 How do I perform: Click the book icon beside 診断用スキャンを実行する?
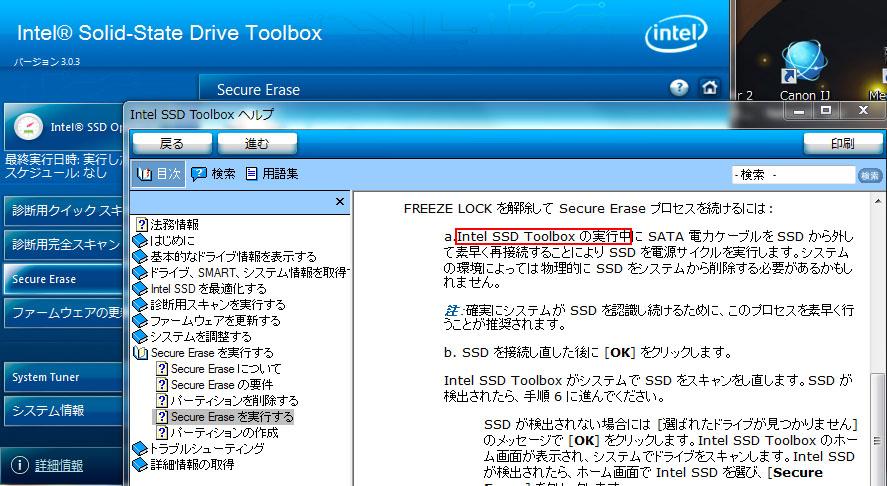pyautogui.click(x=140, y=304)
